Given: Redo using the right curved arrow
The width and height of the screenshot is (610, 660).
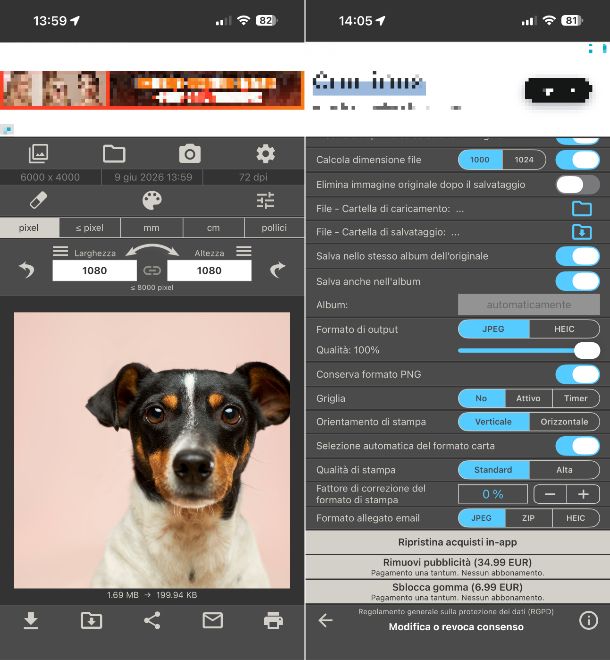Looking at the screenshot, I should coord(277,269).
